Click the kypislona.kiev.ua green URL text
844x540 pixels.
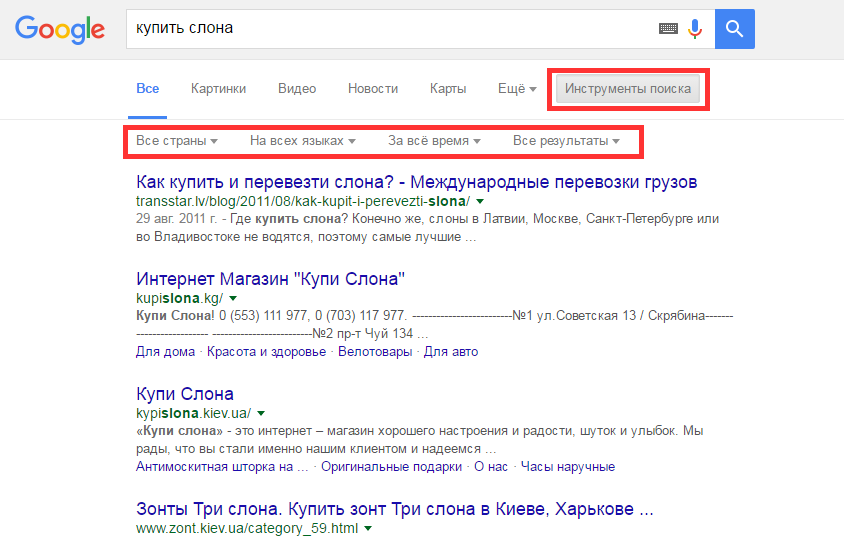193,413
